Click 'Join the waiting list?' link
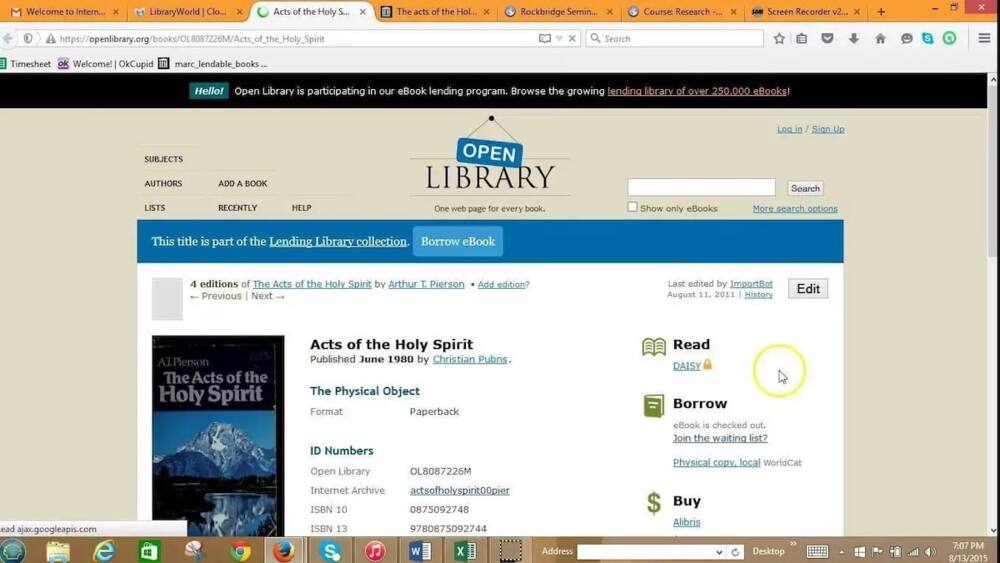The height and width of the screenshot is (563, 1000). tap(720, 438)
